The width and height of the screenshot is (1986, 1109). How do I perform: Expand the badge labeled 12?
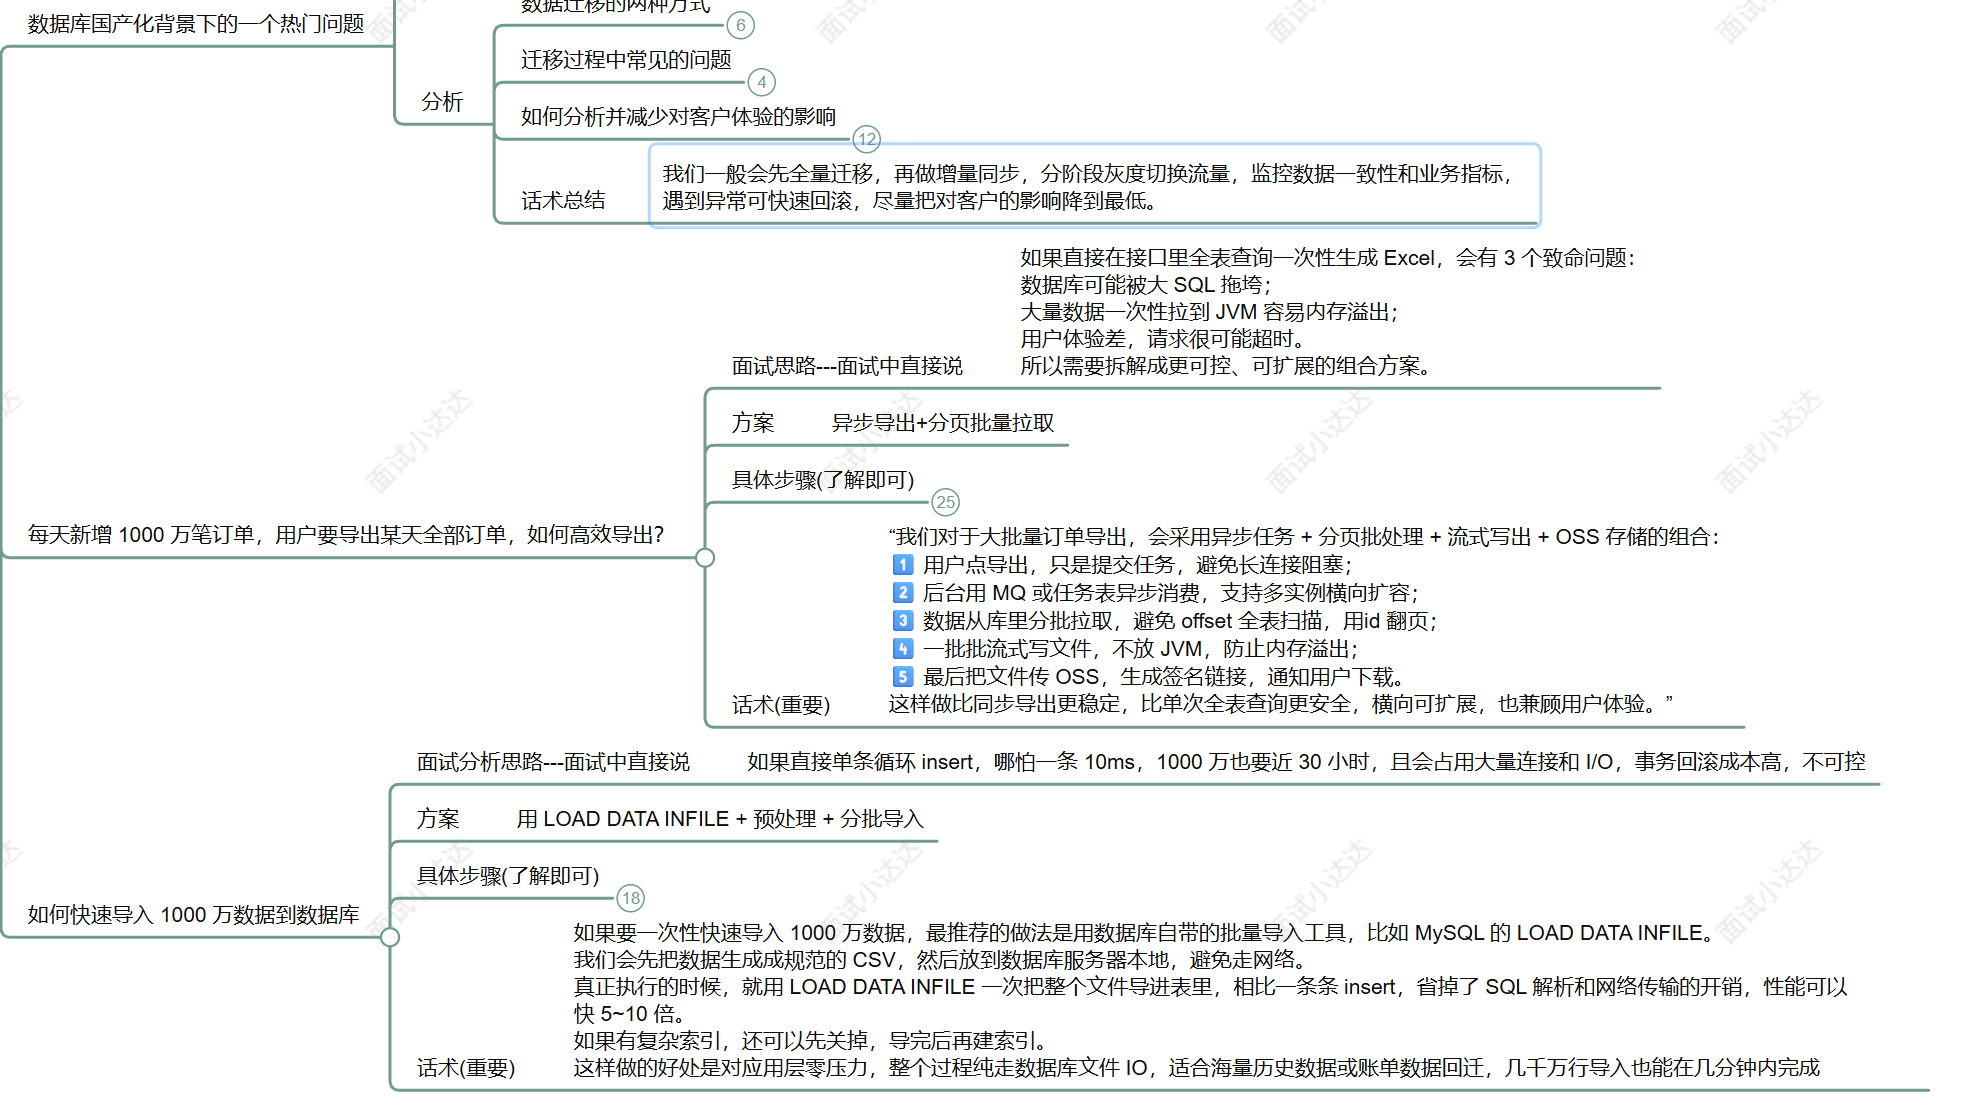[x=866, y=139]
